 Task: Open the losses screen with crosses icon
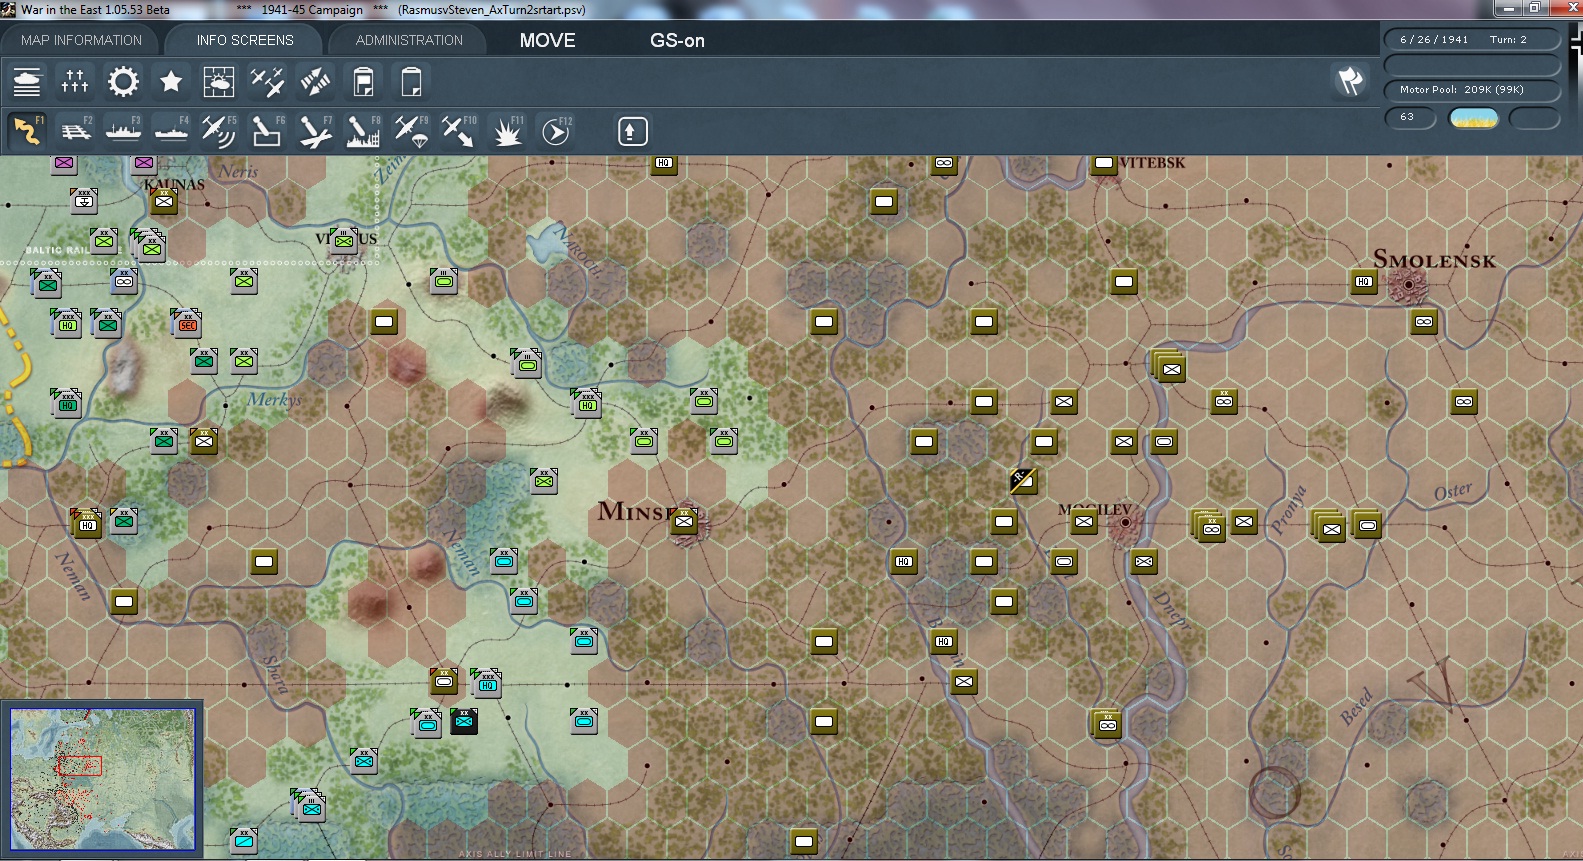(75, 81)
